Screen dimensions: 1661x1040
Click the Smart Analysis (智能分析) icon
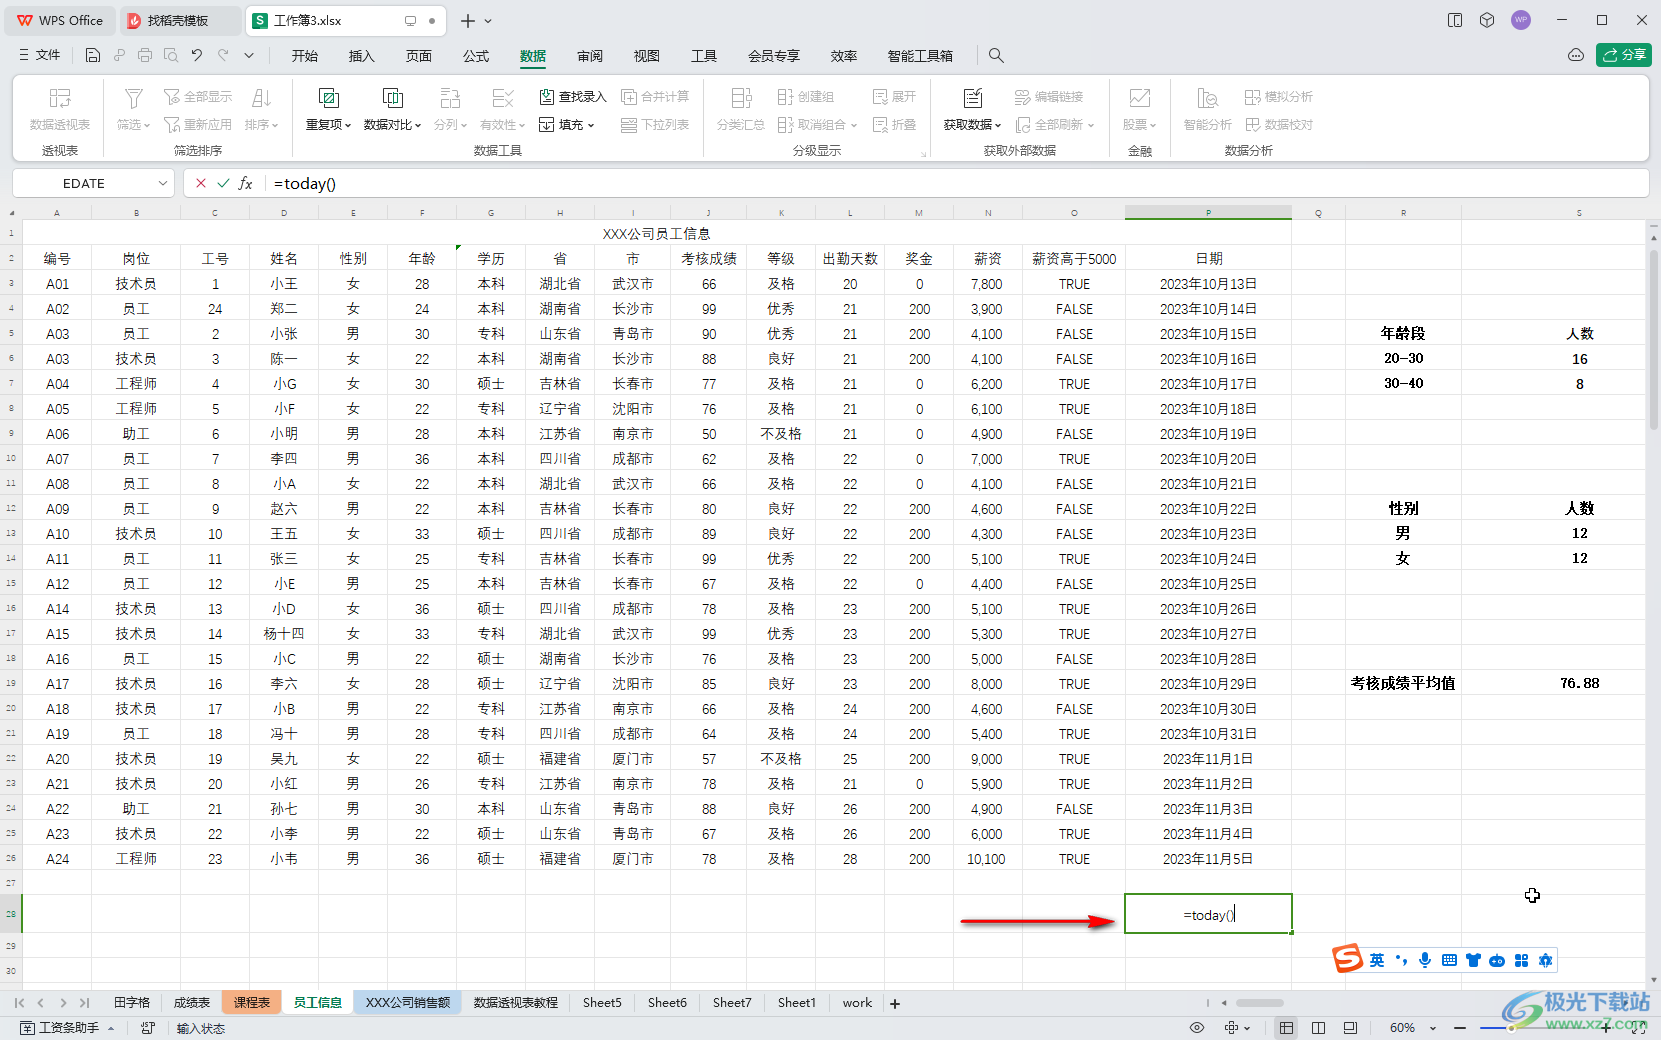click(1207, 98)
